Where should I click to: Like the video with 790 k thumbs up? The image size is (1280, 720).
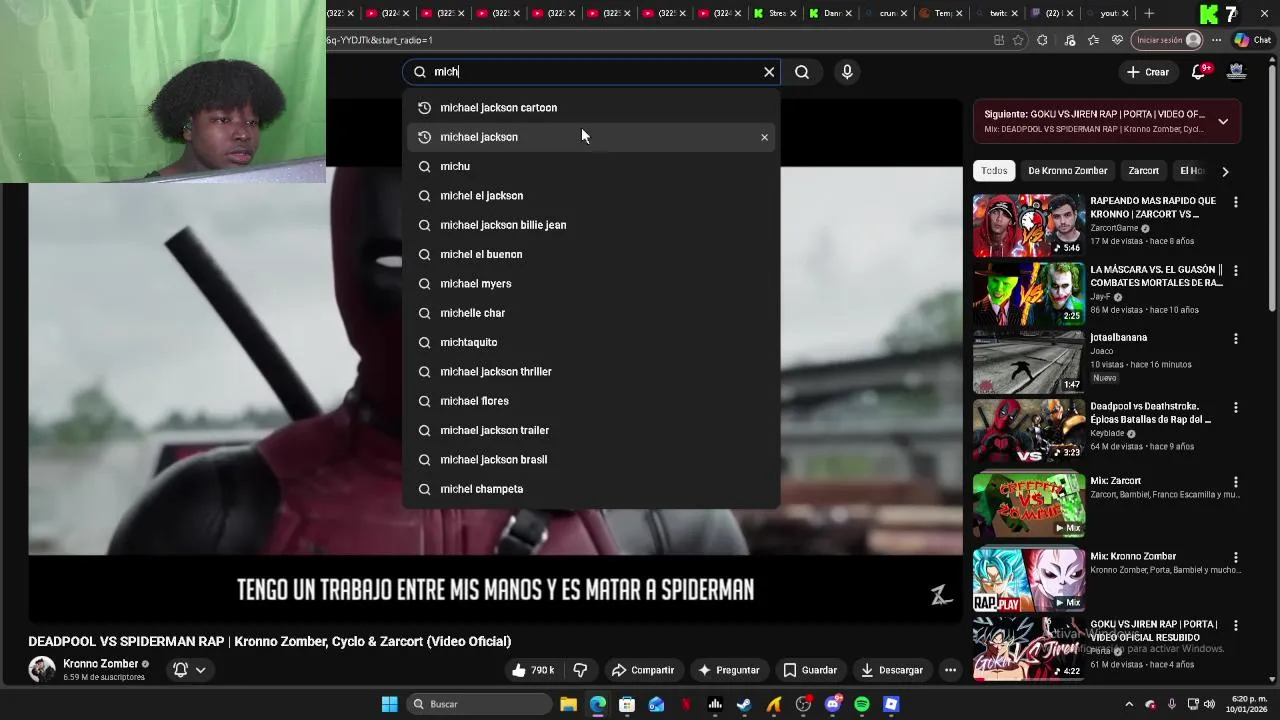click(532, 670)
